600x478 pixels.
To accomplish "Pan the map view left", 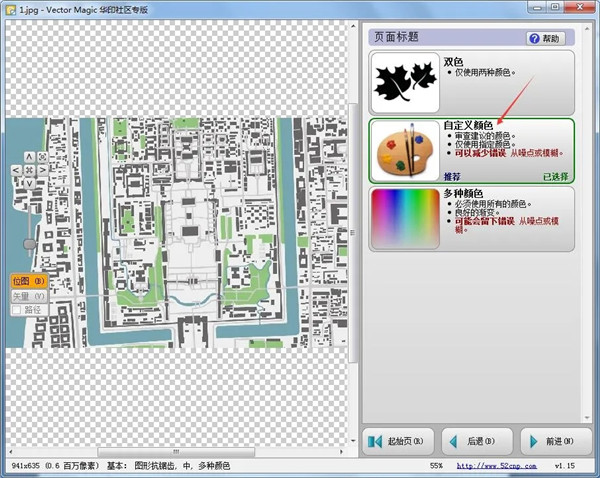I will (16, 170).
